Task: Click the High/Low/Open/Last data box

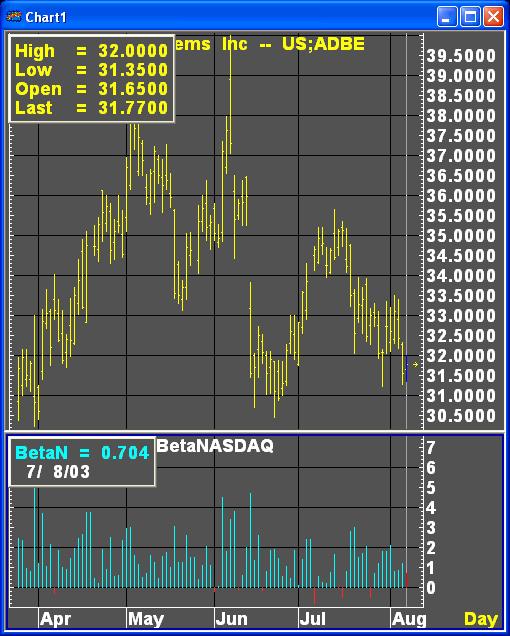Action: [x=92, y=79]
